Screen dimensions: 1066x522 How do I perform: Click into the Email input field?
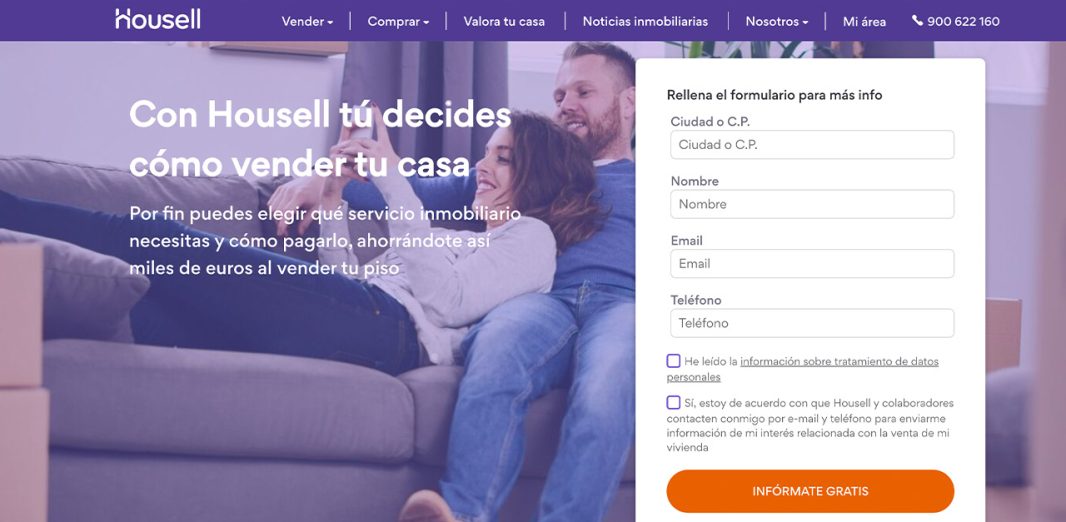click(x=812, y=264)
